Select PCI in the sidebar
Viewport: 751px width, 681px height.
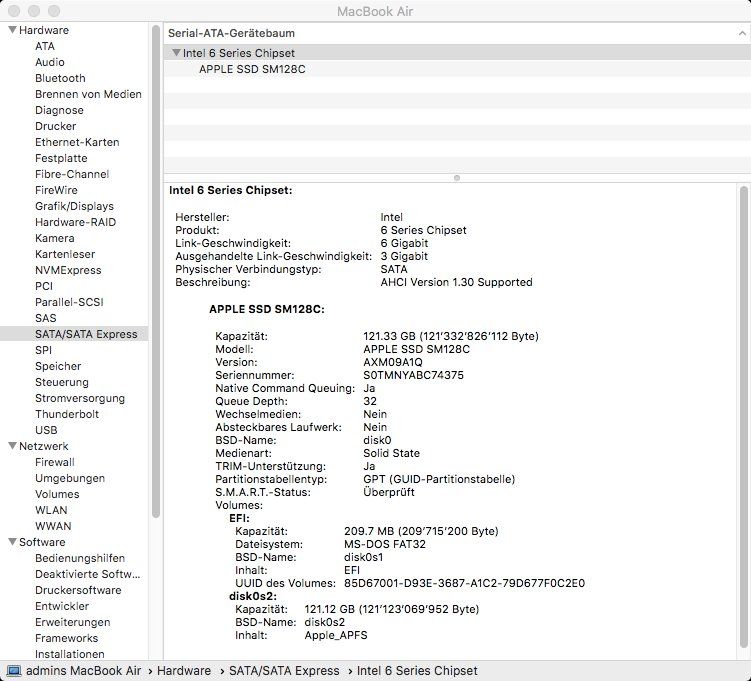44,286
